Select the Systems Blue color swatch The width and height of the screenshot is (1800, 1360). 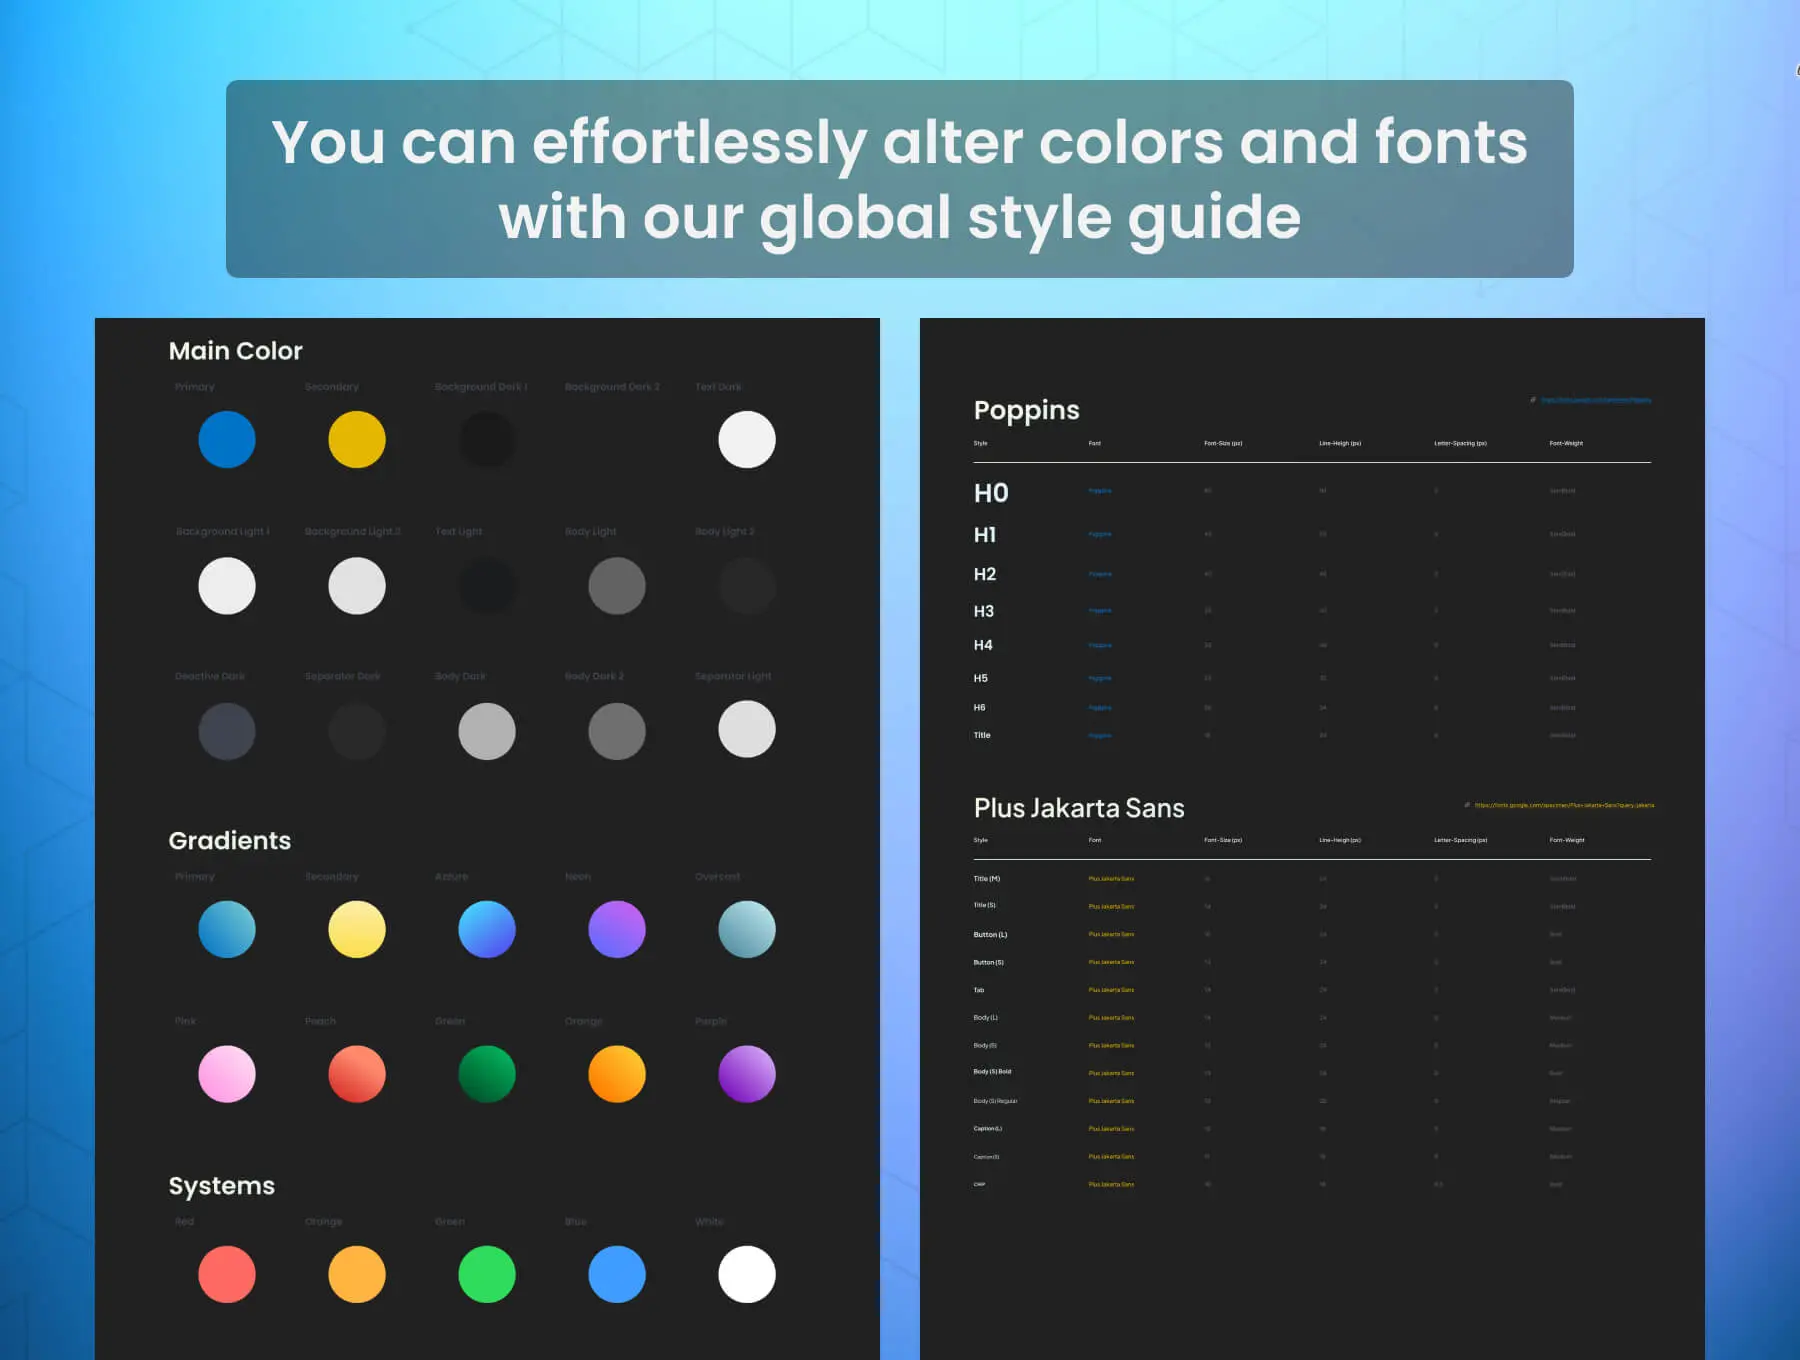[x=617, y=1275]
